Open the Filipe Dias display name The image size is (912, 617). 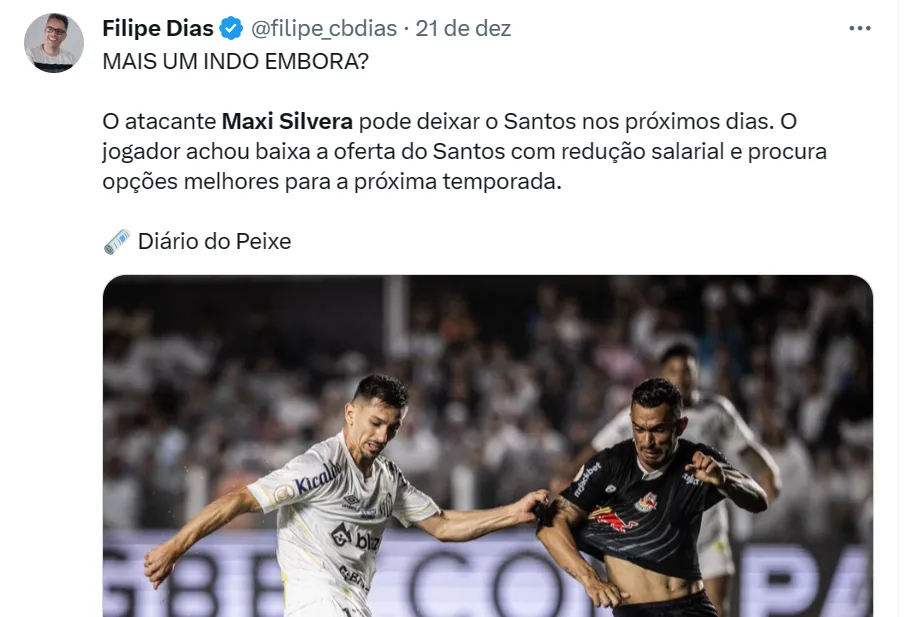(158, 28)
